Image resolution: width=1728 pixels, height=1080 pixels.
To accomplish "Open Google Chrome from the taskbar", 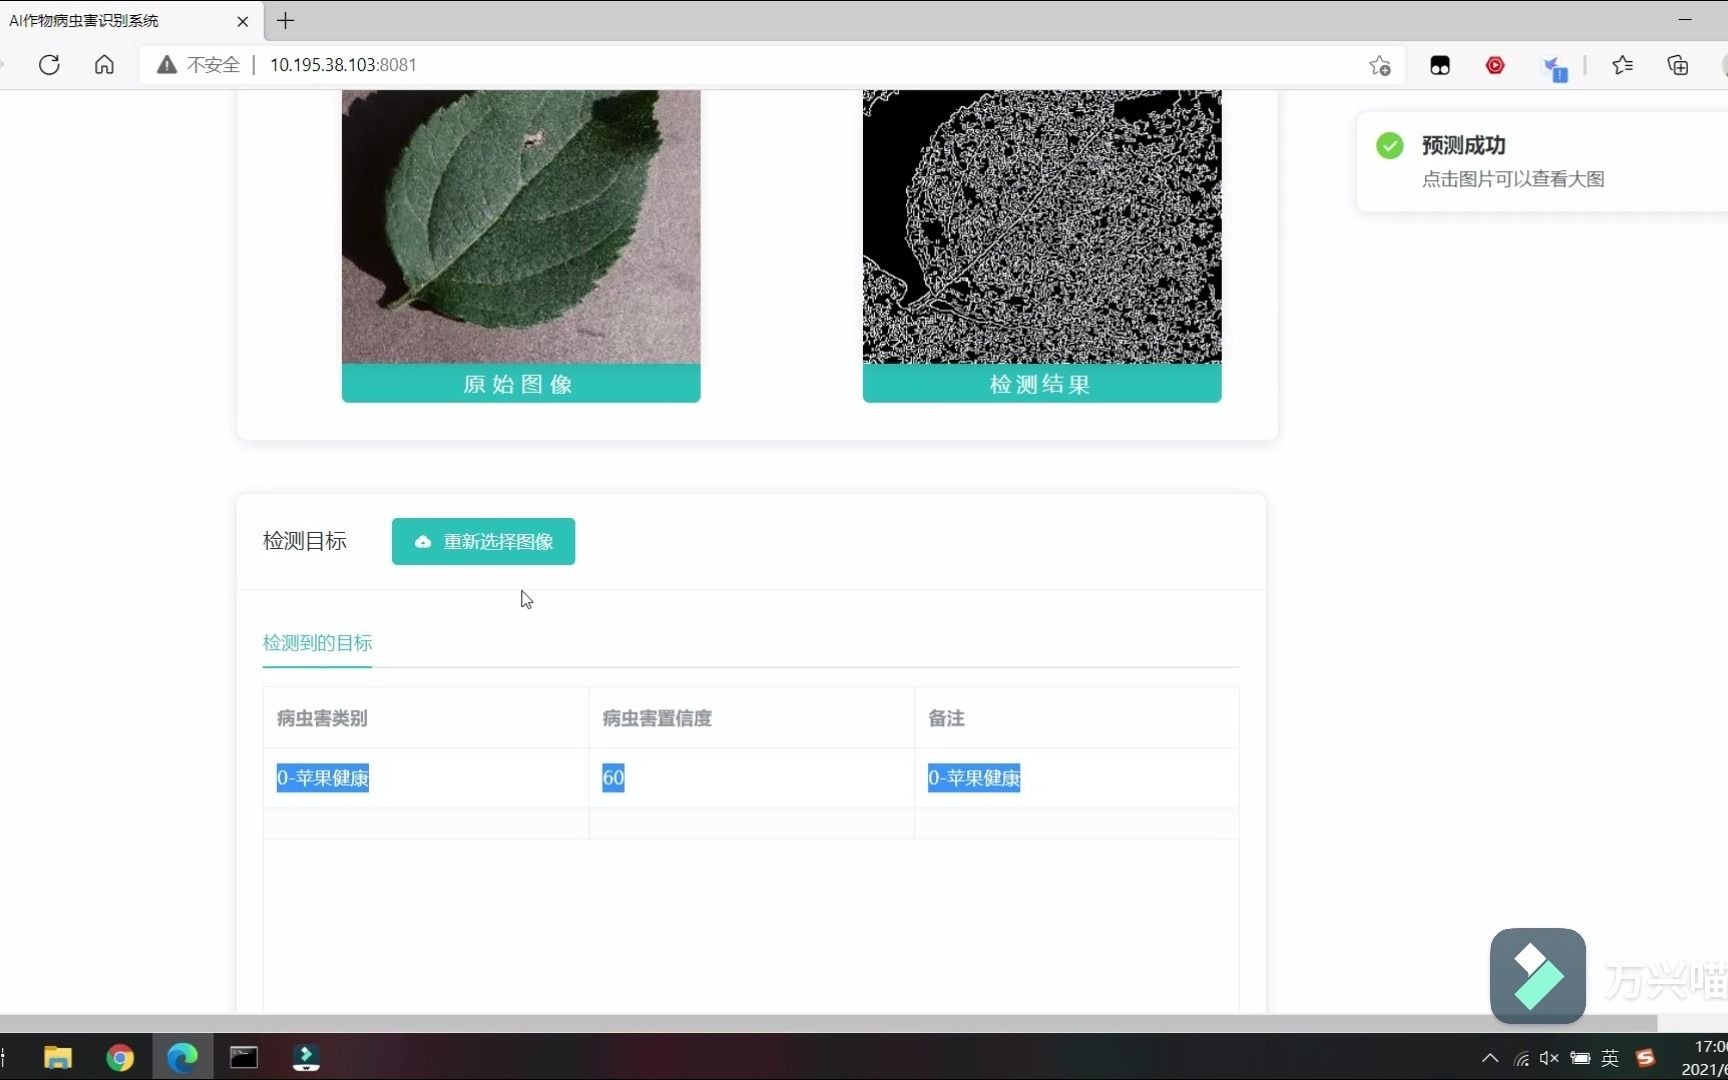I will pos(120,1057).
